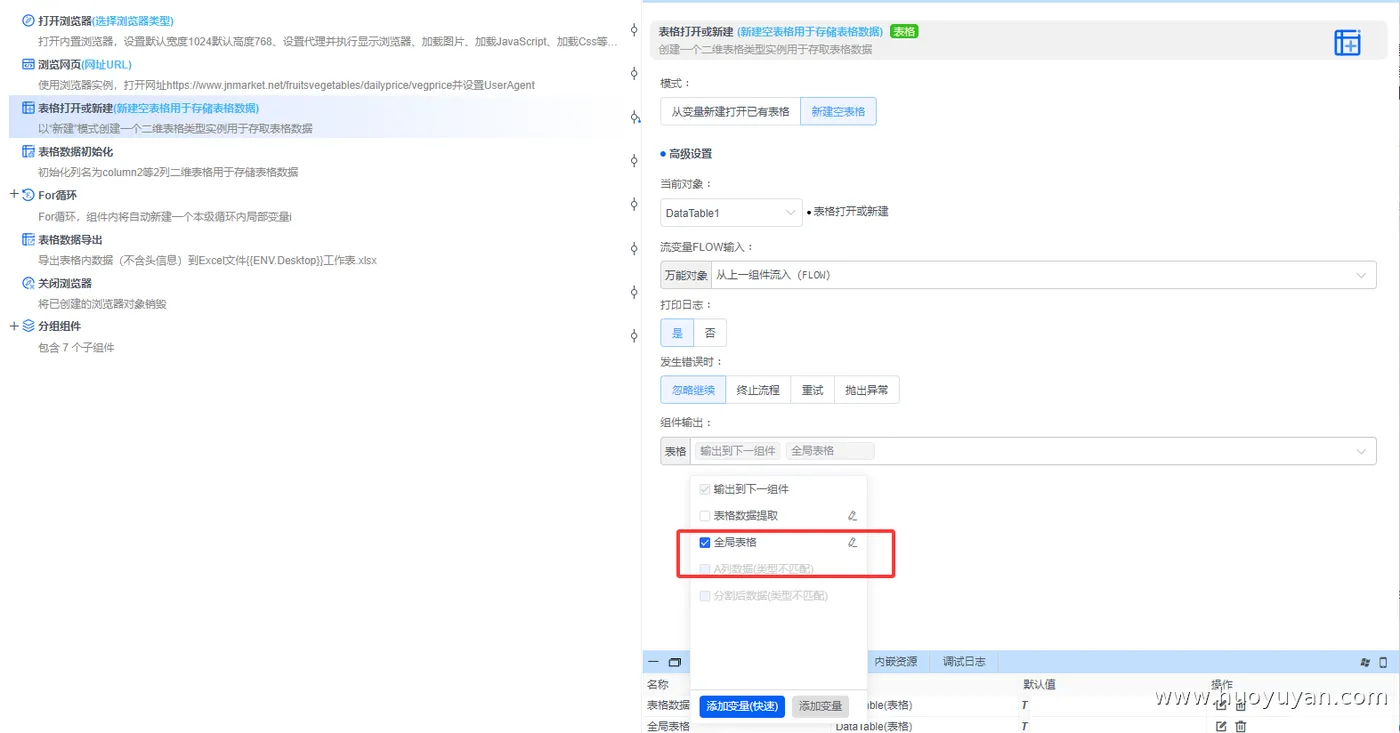
Task: Choose 重试 for error handling
Action: (x=812, y=390)
